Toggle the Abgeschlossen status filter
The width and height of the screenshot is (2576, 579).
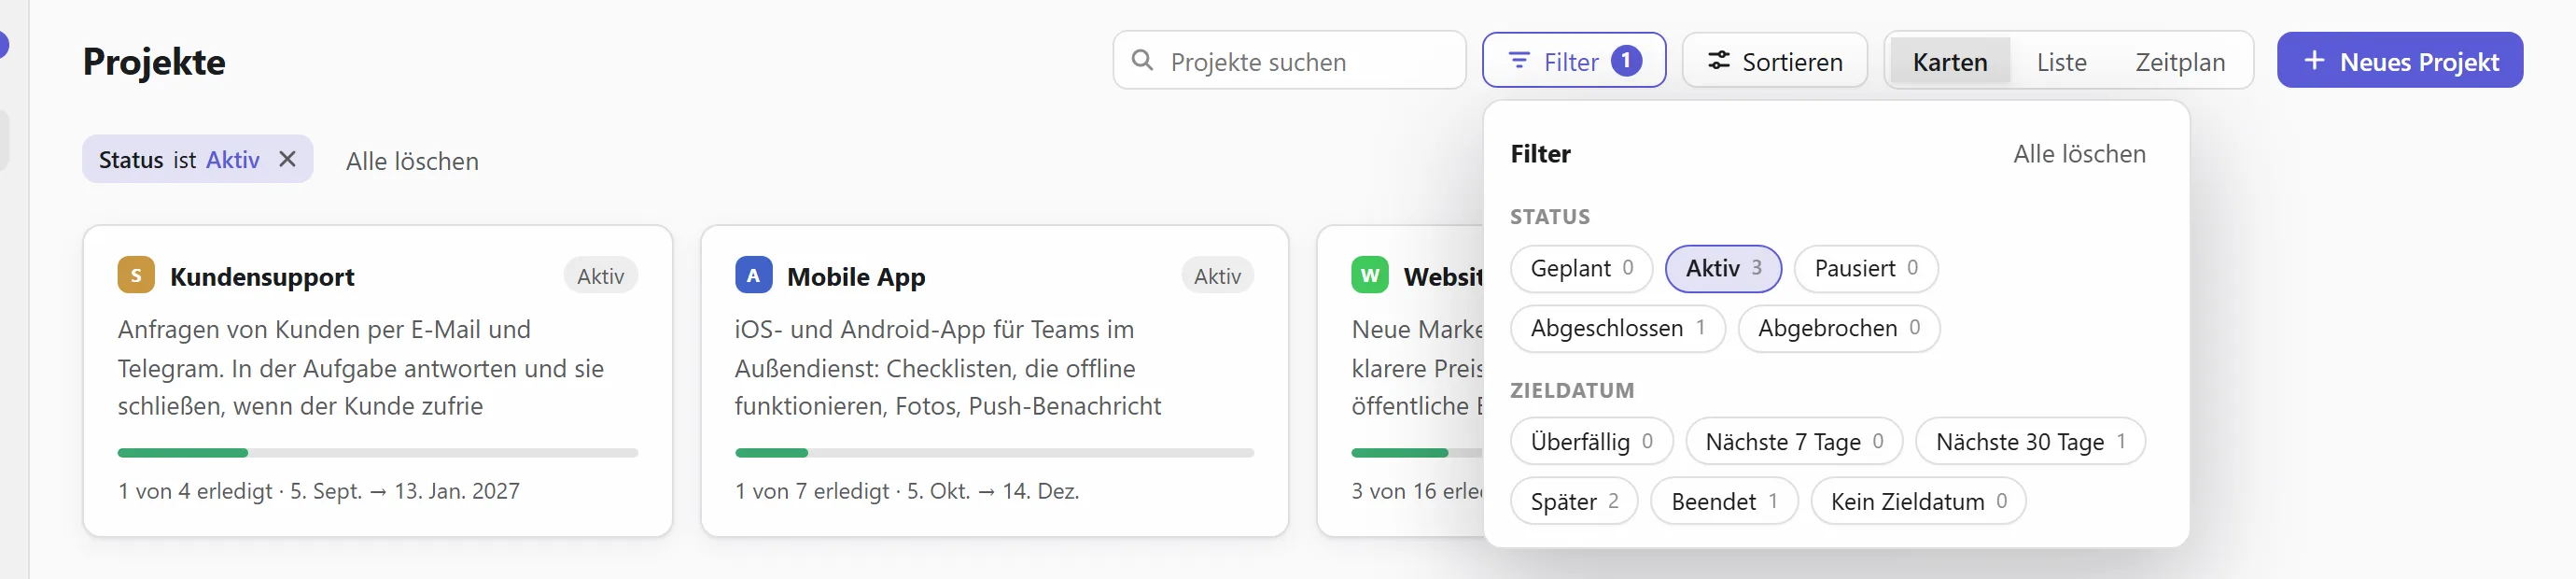pos(1617,328)
